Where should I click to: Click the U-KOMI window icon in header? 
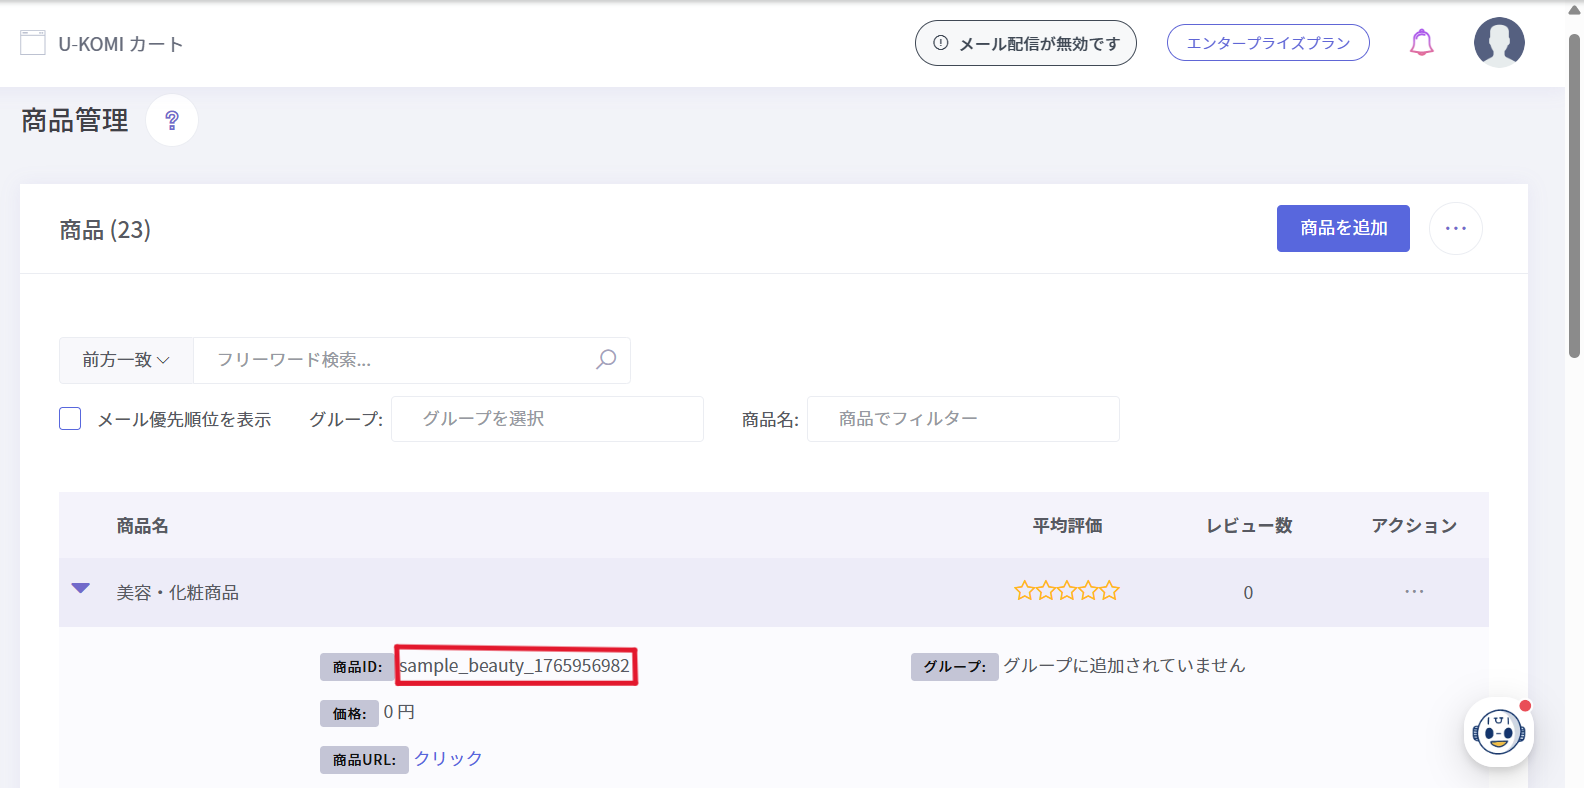point(33,43)
